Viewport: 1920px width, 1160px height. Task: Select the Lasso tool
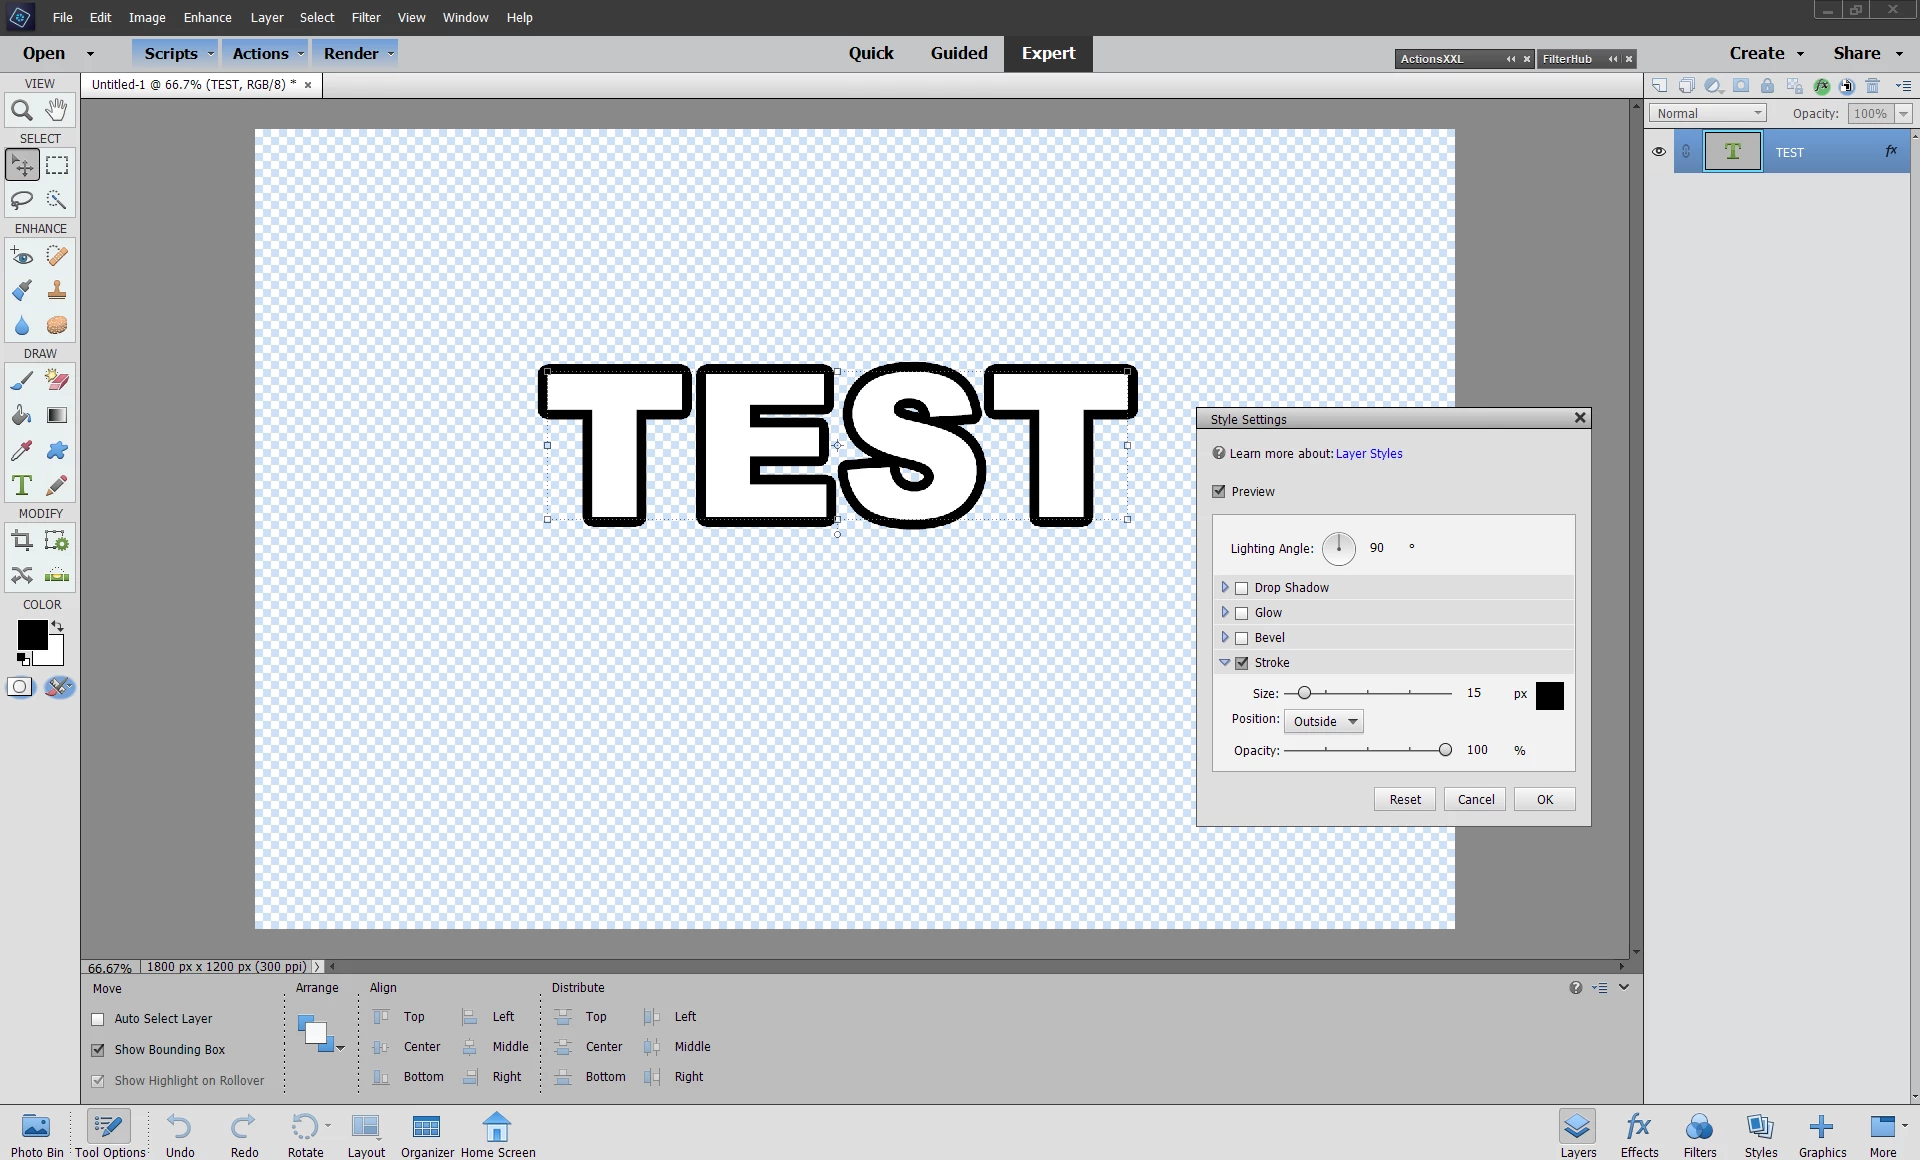(21, 200)
